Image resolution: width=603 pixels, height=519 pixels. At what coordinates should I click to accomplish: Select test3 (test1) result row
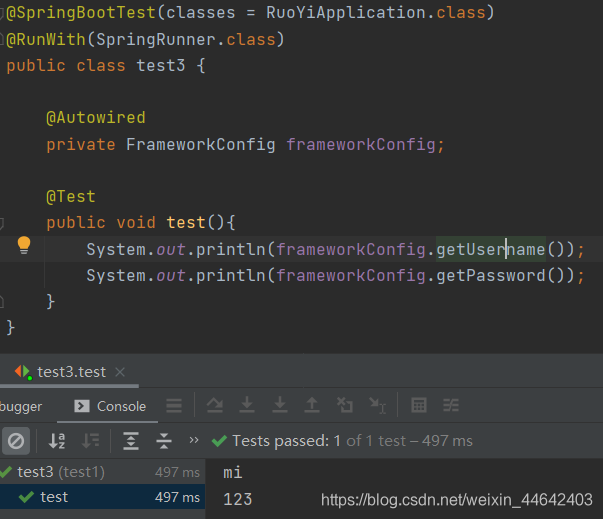102,472
